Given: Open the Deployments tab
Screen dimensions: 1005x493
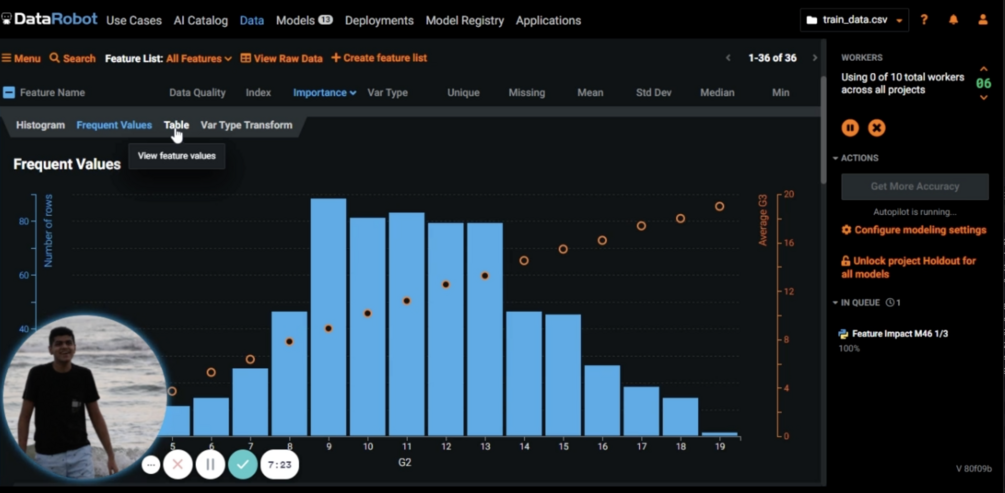Looking at the screenshot, I should [379, 21].
